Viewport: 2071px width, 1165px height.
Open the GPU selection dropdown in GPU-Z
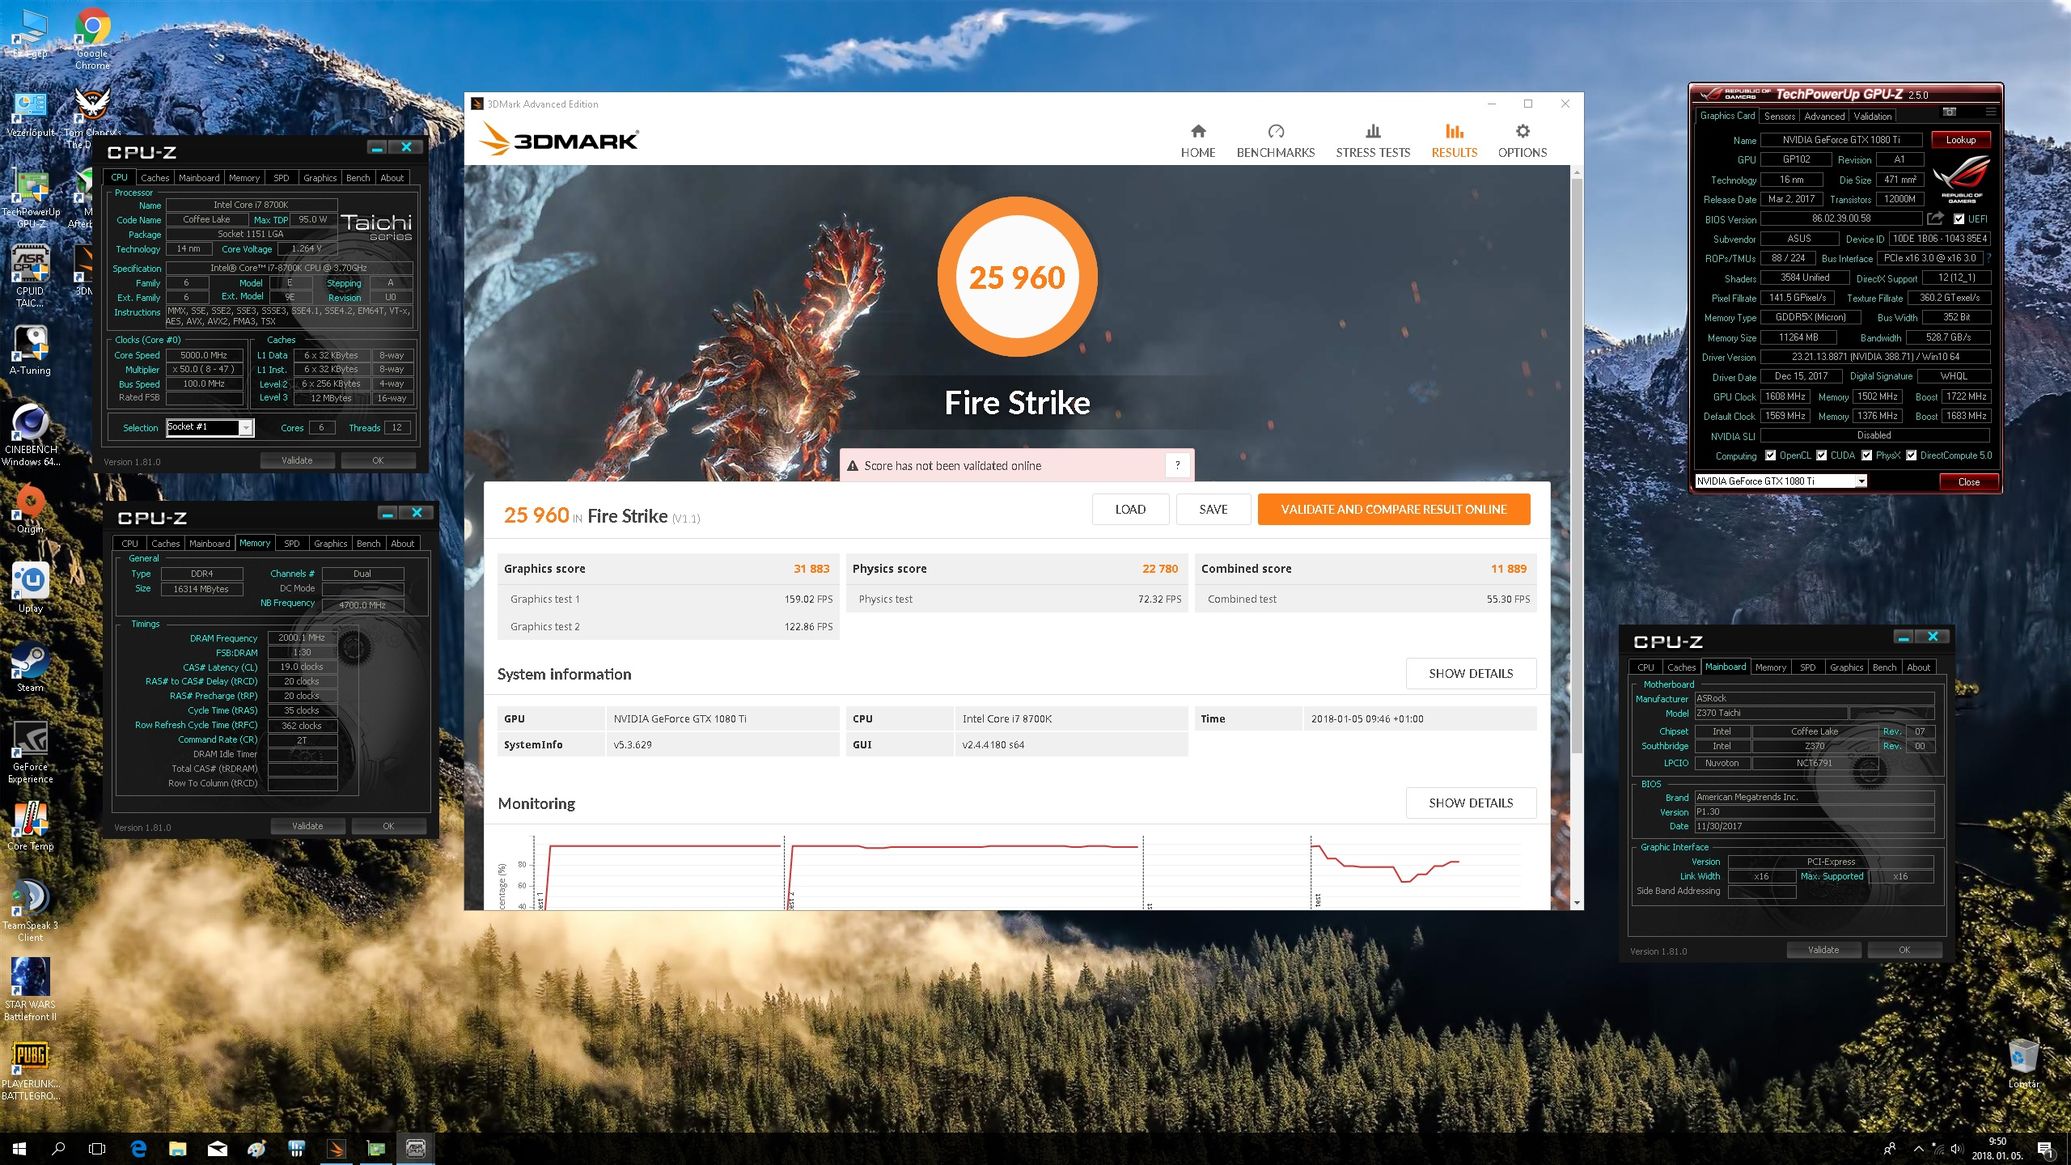pos(1861,481)
